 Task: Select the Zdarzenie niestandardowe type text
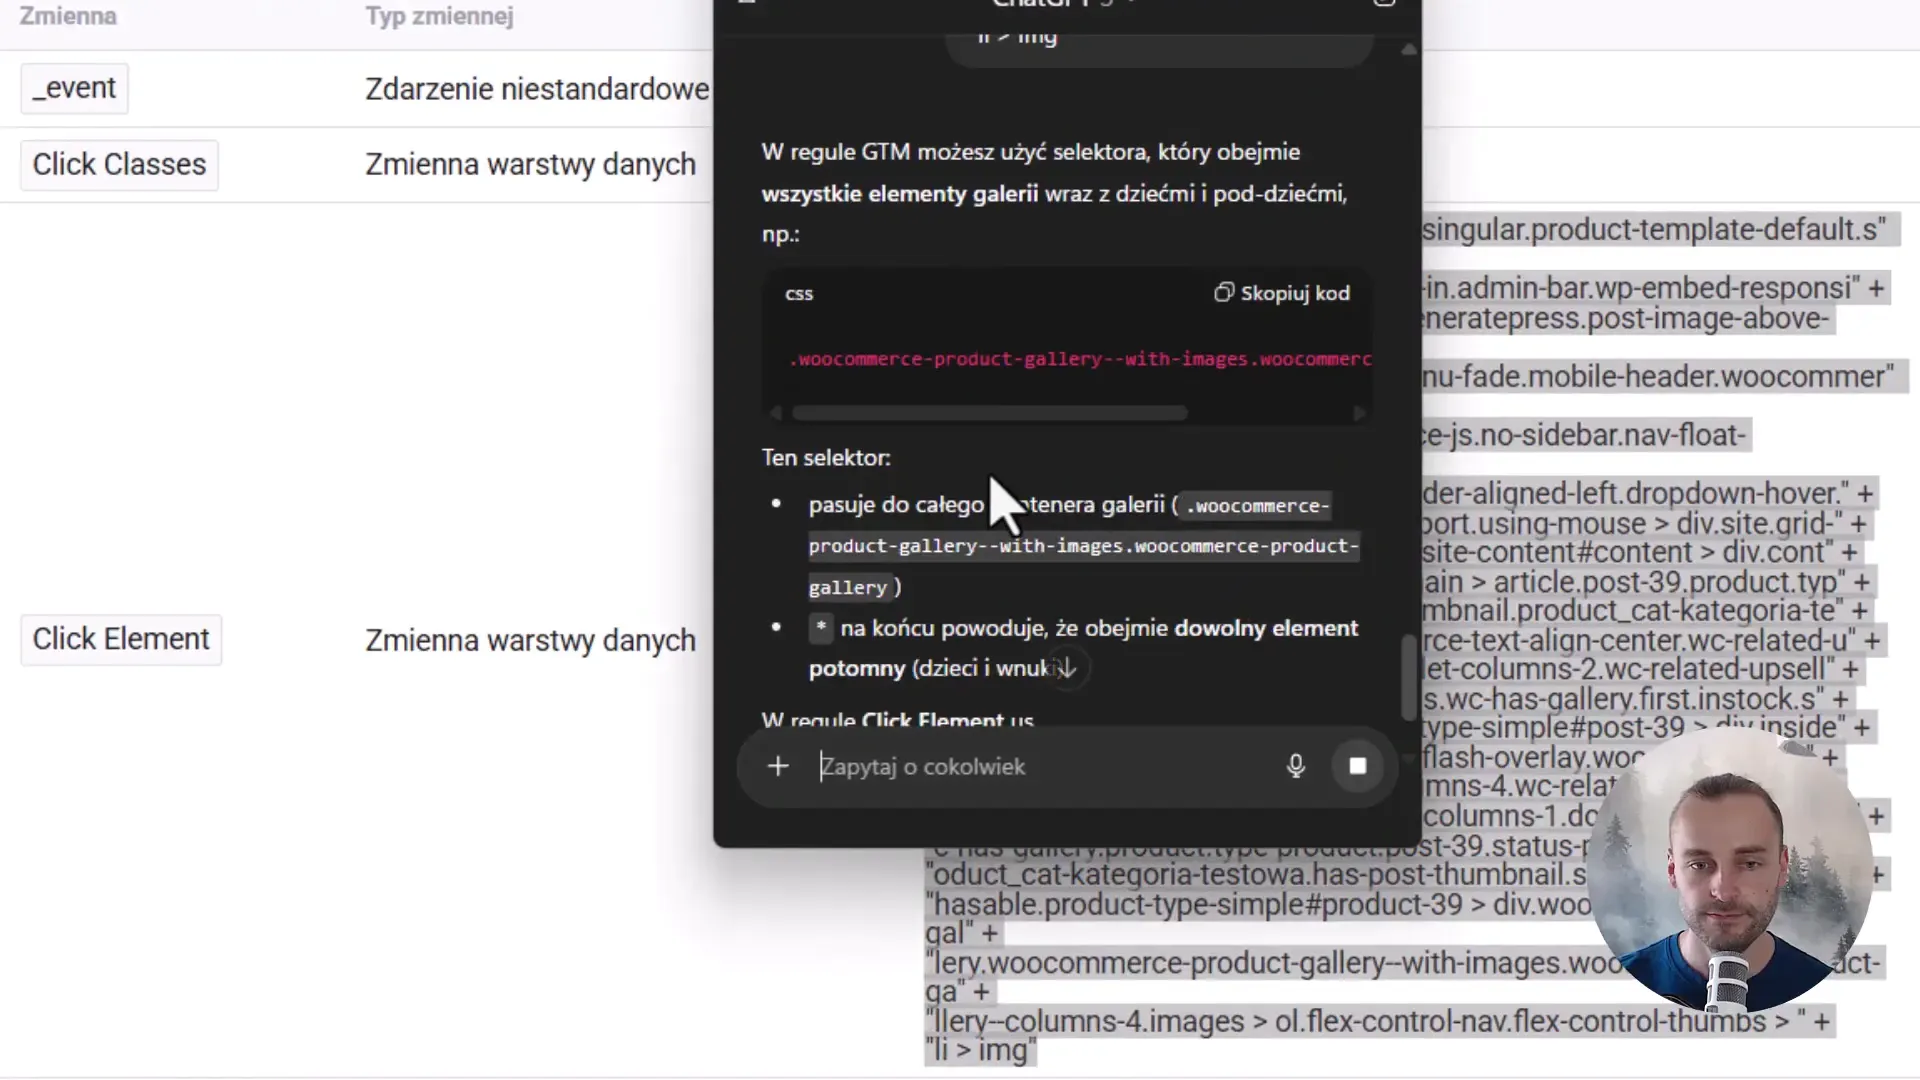point(537,89)
